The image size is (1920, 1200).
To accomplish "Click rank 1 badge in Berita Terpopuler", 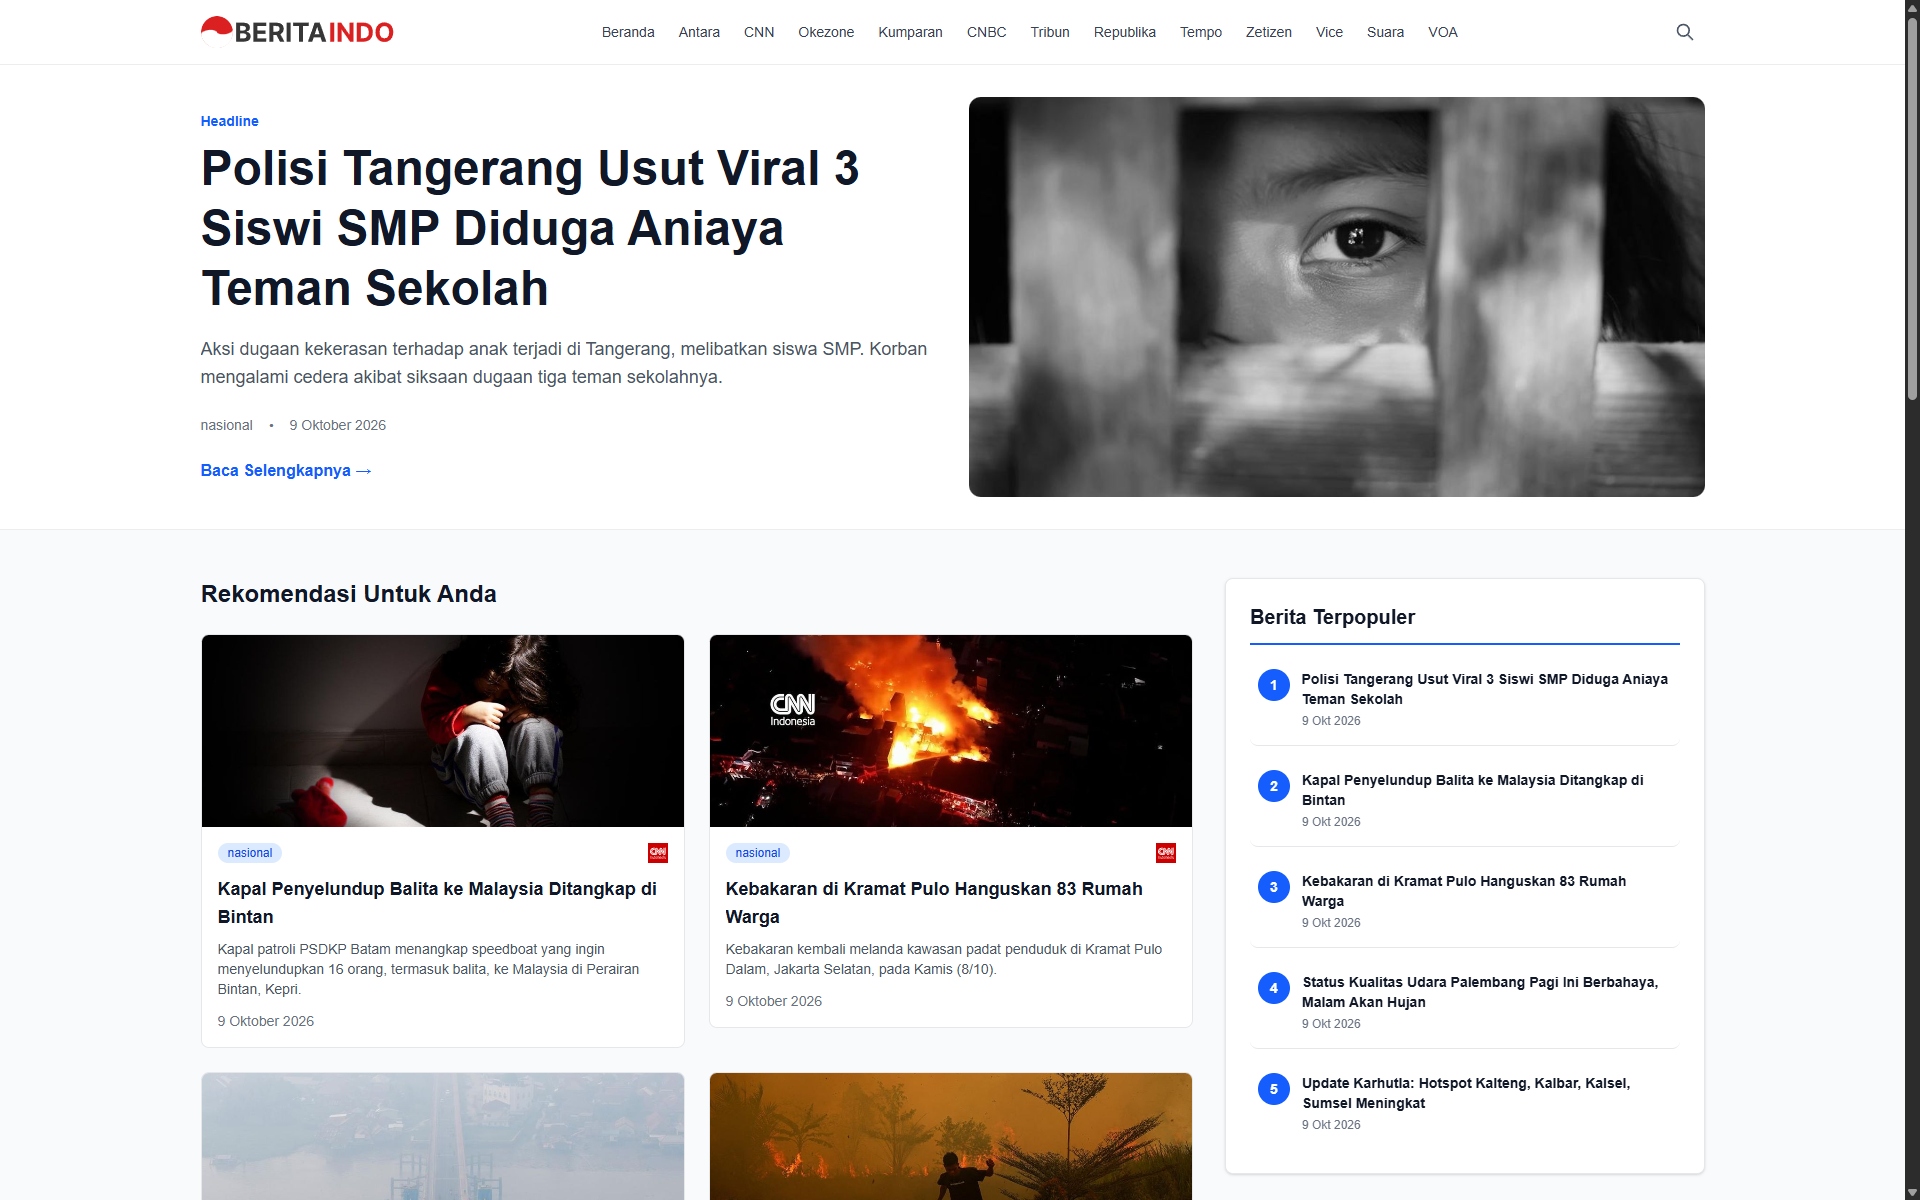I will 1273,685.
